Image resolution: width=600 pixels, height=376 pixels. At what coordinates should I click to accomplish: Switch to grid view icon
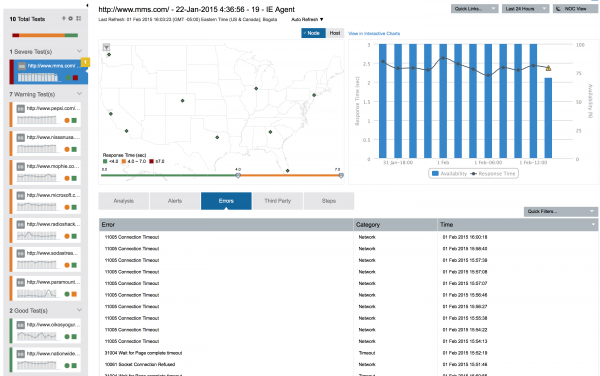tap(78, 18)
